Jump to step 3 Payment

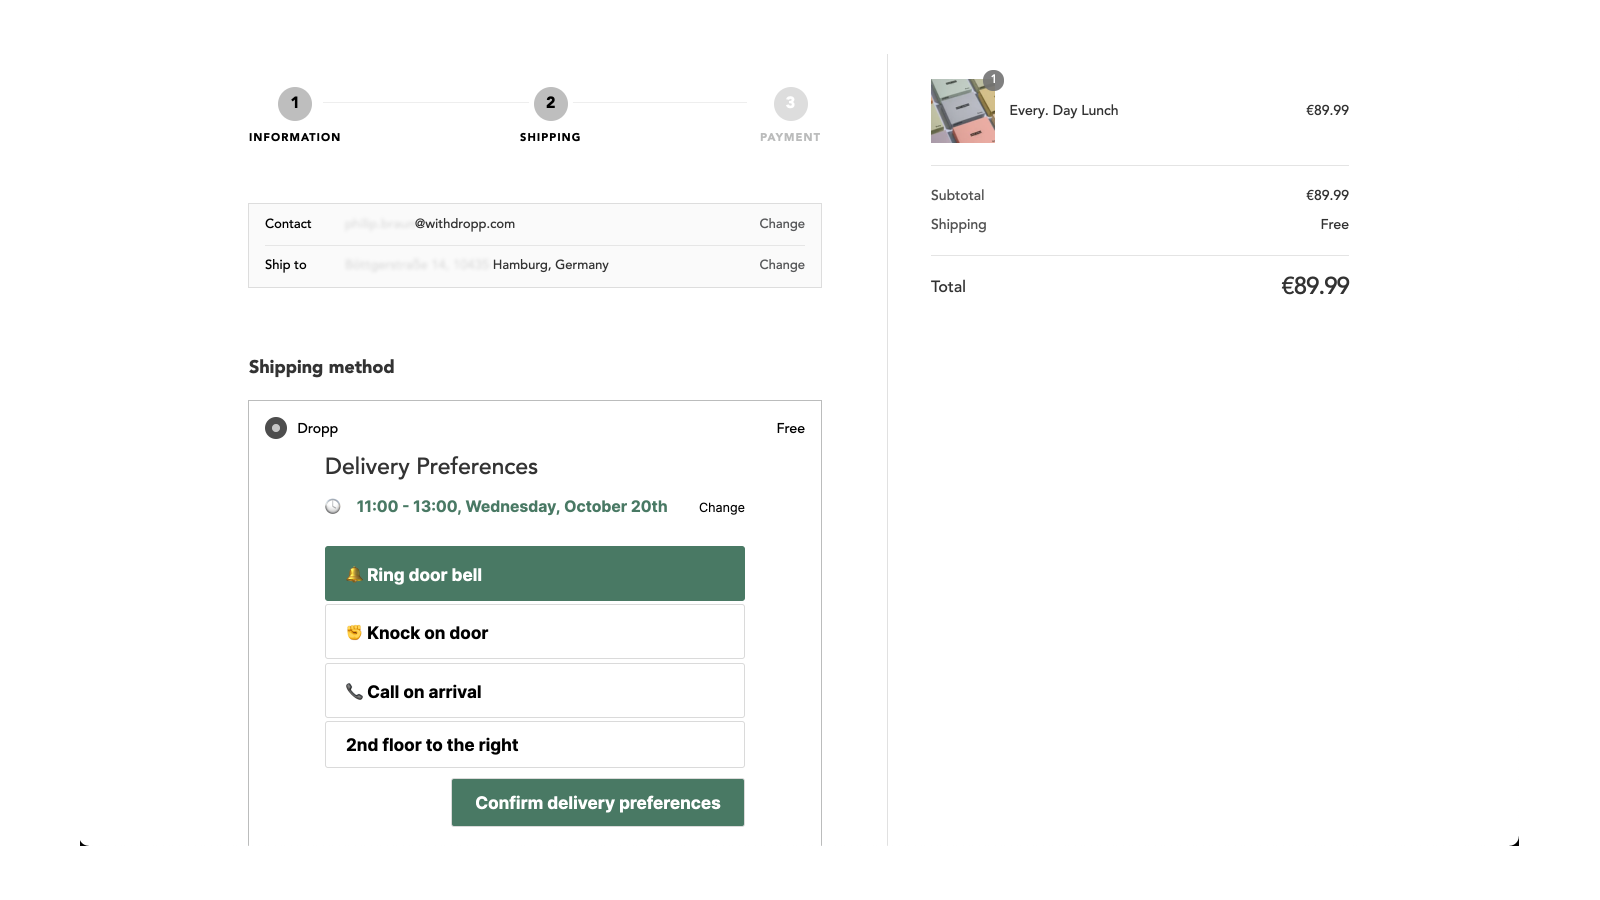tap(791, 103)
